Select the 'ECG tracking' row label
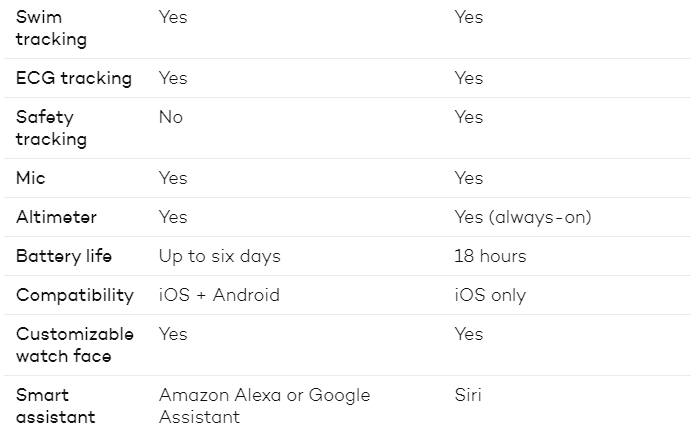The image size is (691, 436). (x=73, y=78)
